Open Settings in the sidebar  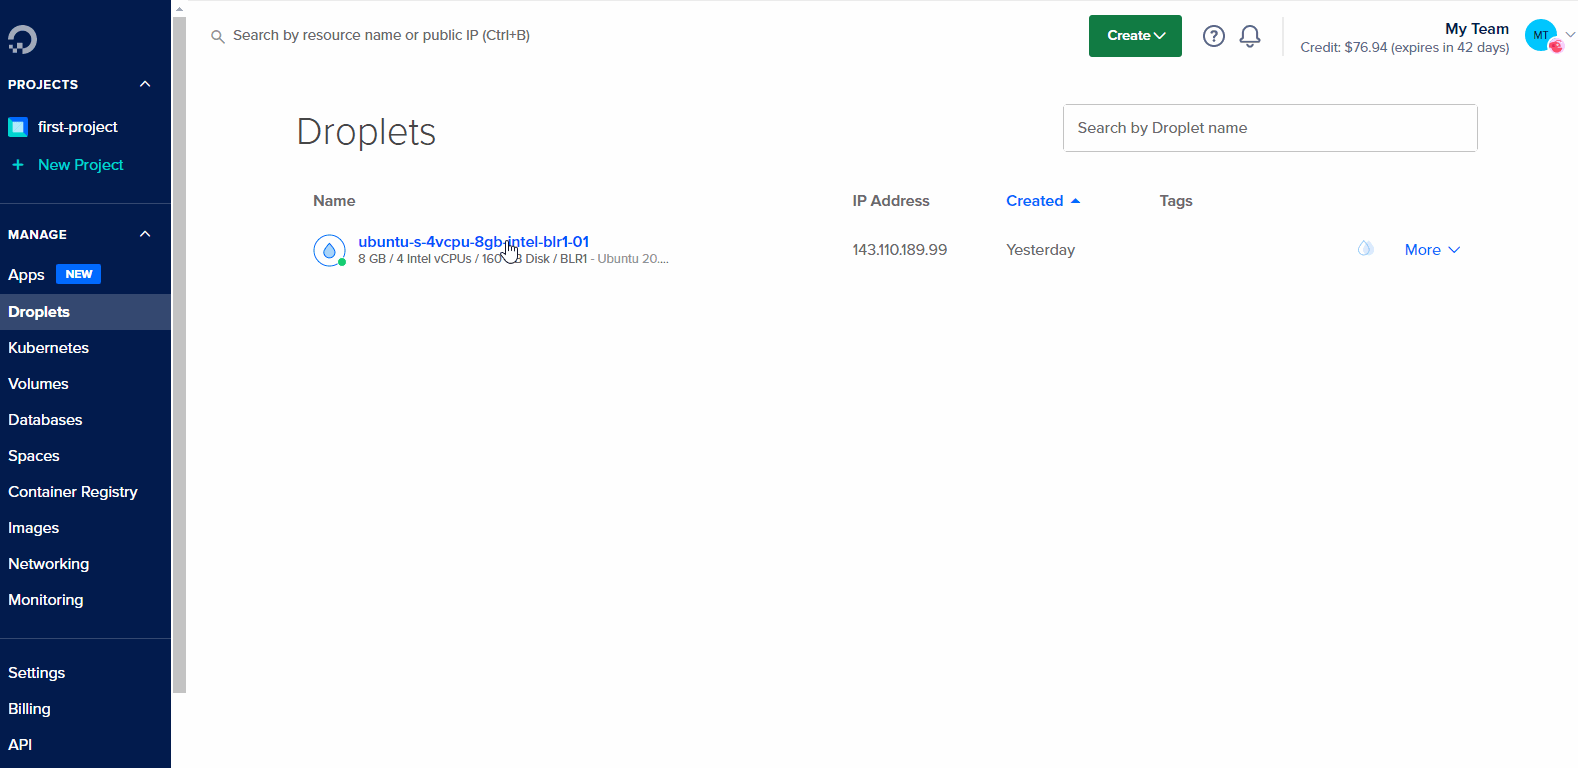[36, 673]
